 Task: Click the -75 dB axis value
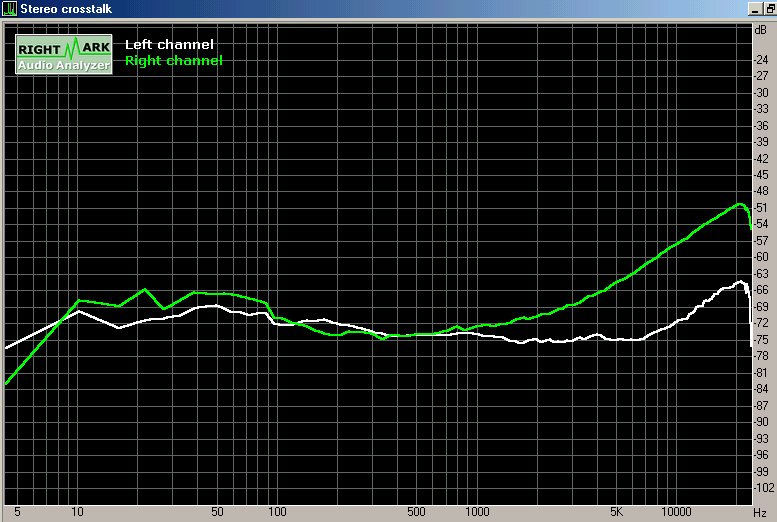click(x=761, y=340)
